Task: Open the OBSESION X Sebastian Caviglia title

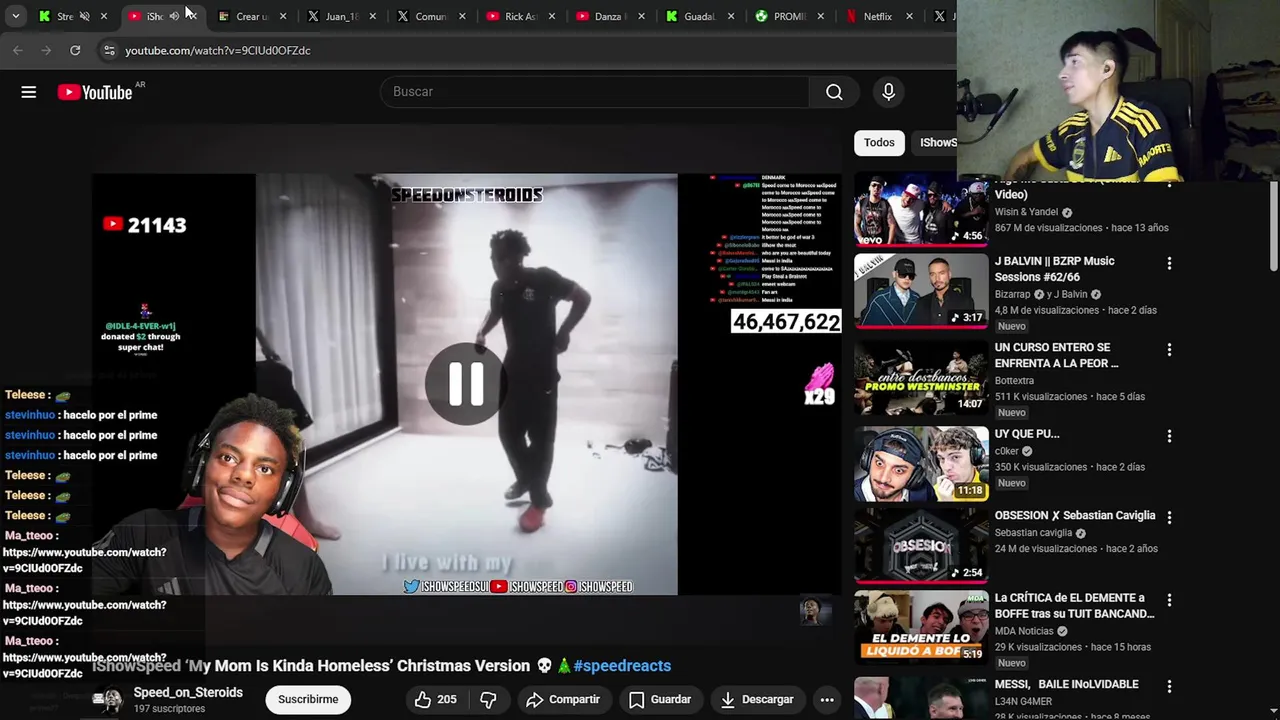Action: [1074, 515]
